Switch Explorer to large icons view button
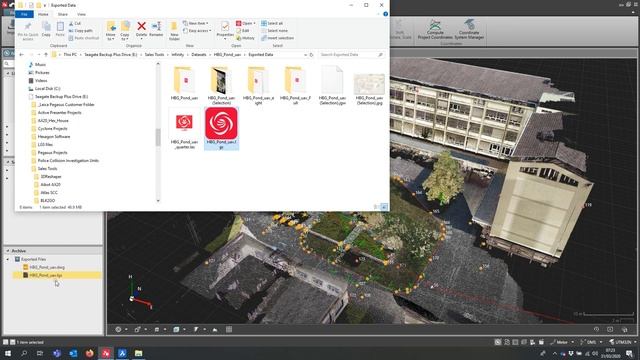Viewport: 640px width, 360px height. [x=384, y=207]
